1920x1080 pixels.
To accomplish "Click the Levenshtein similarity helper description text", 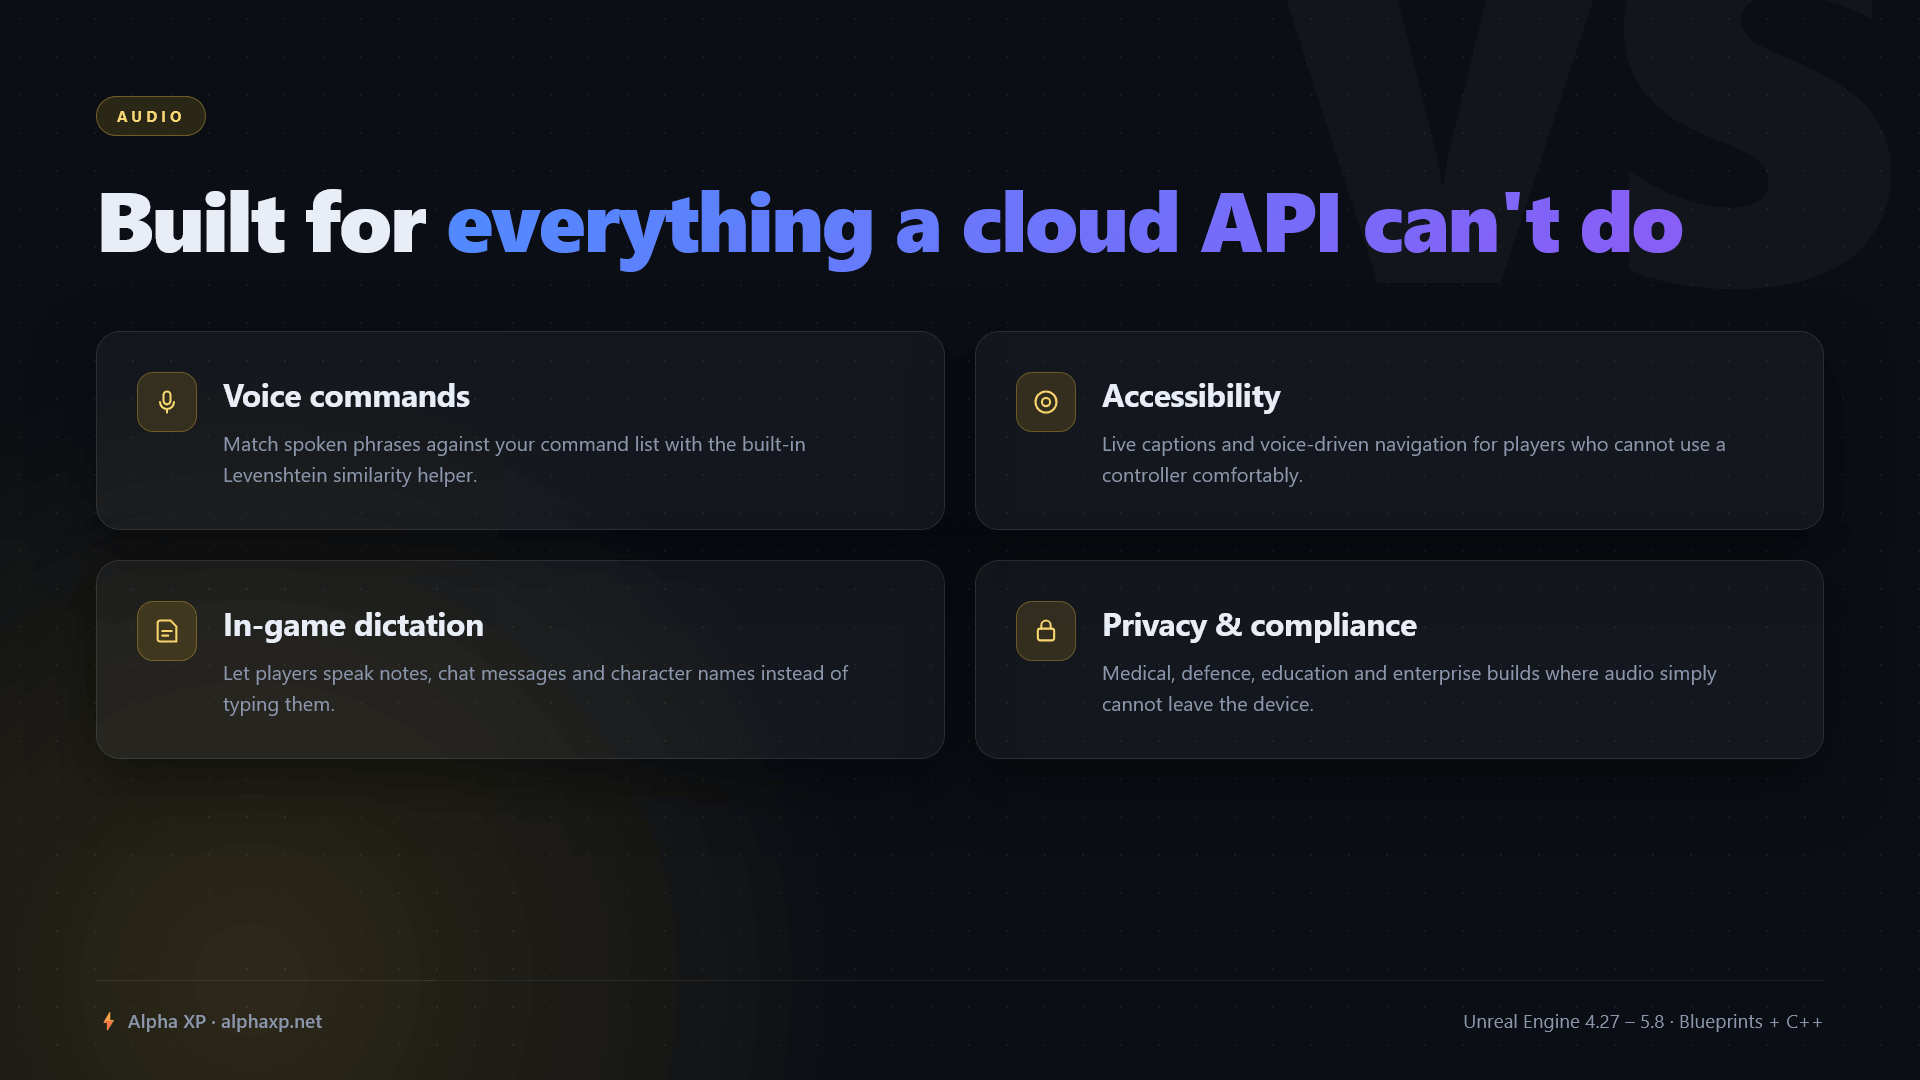I will coord(514,459).
